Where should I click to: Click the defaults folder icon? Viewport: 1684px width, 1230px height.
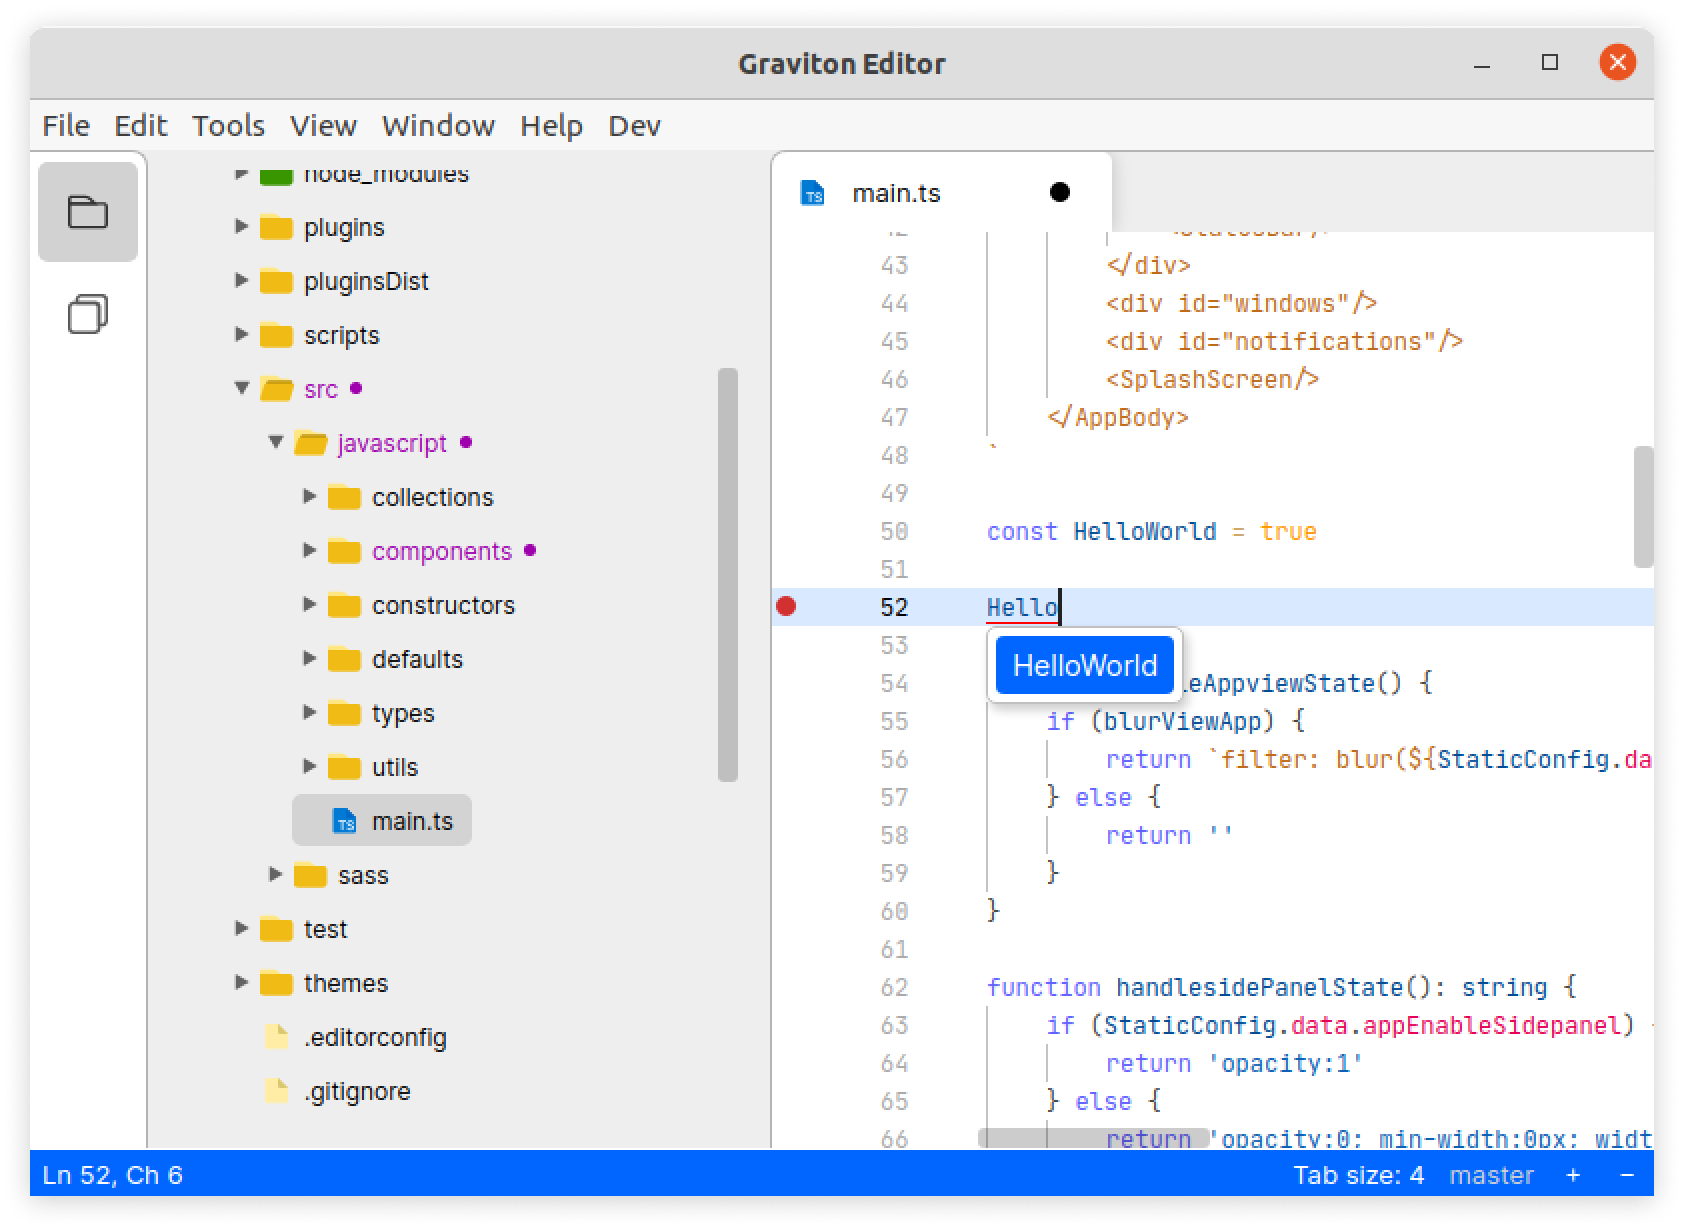click(x=344, y=660)
